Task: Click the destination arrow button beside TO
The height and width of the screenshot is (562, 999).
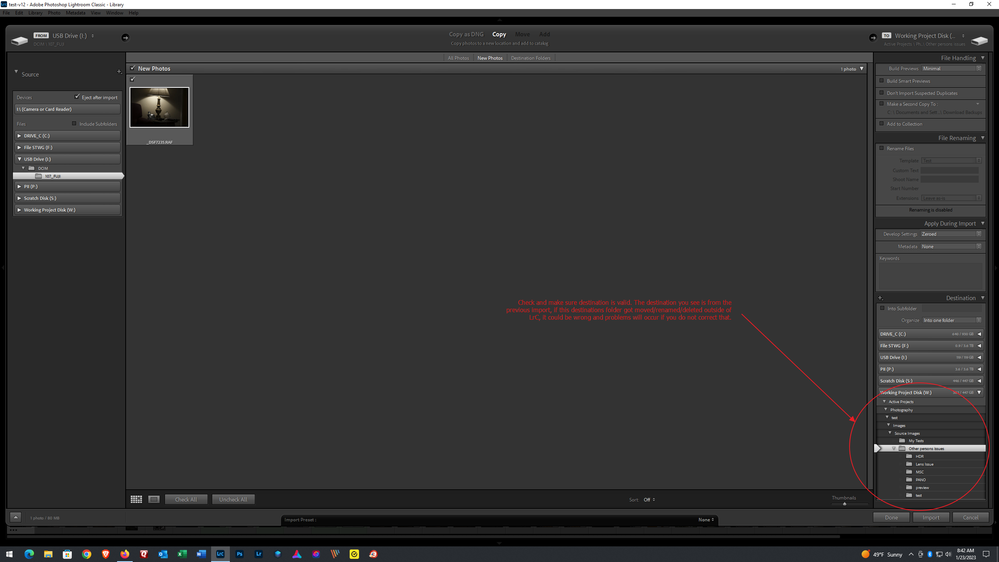Action: click(x=873, y=38)
